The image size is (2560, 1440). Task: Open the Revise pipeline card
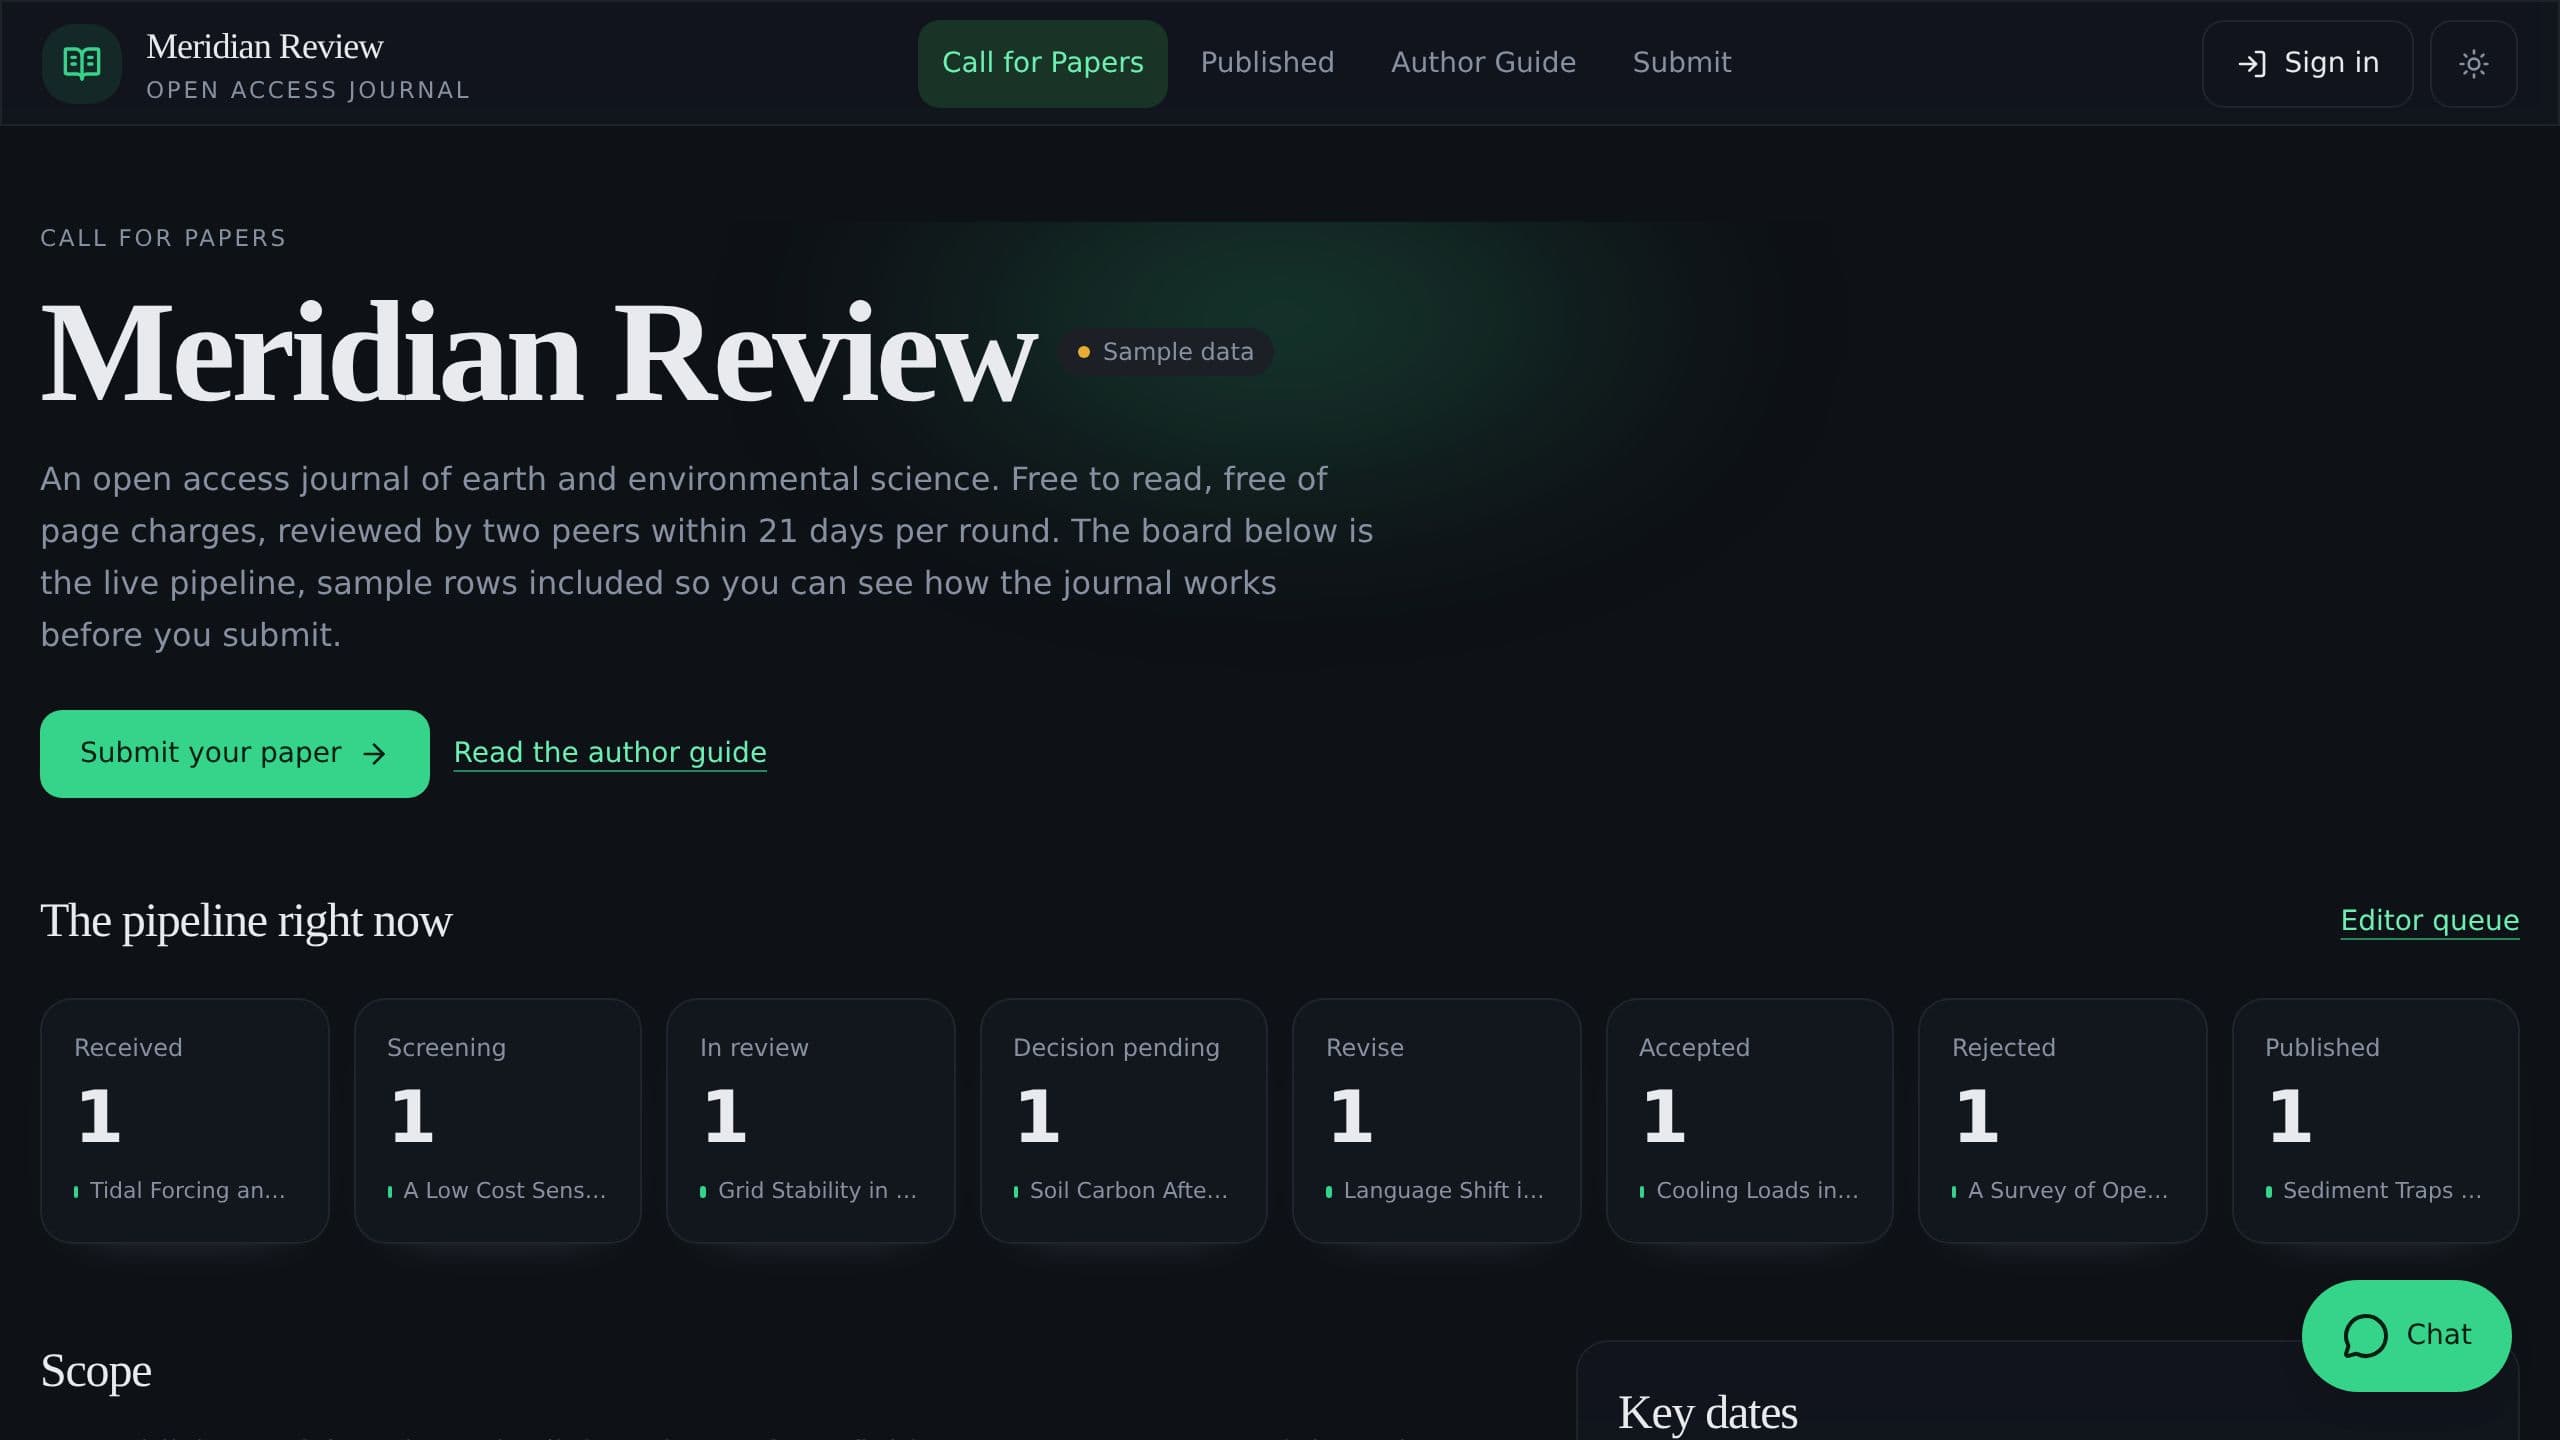tap(1437, 1120)
